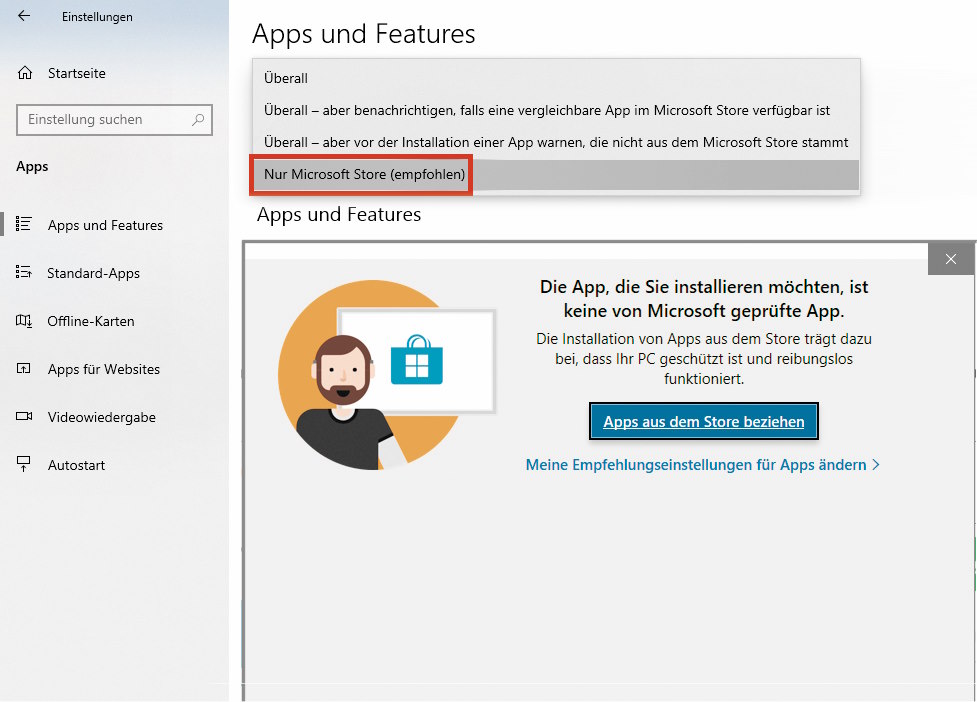Click the bearded person illustration
The image size is (977, 702).
click(343, 402)
